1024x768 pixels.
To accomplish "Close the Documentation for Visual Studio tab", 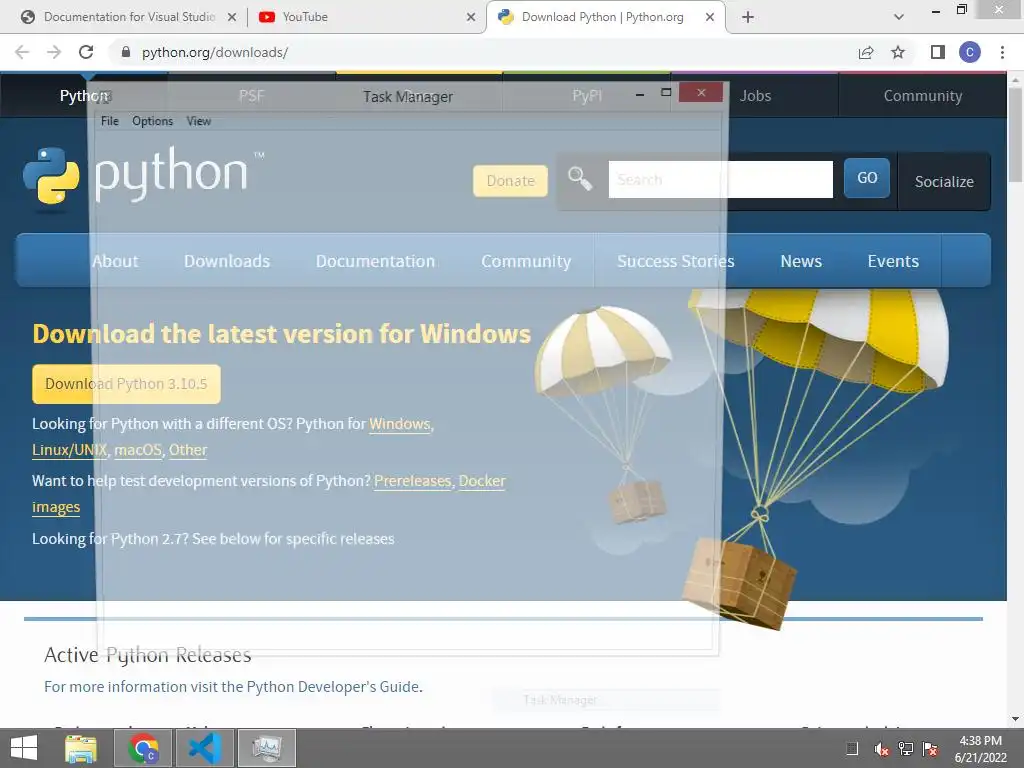I will (x=232, y=18).
